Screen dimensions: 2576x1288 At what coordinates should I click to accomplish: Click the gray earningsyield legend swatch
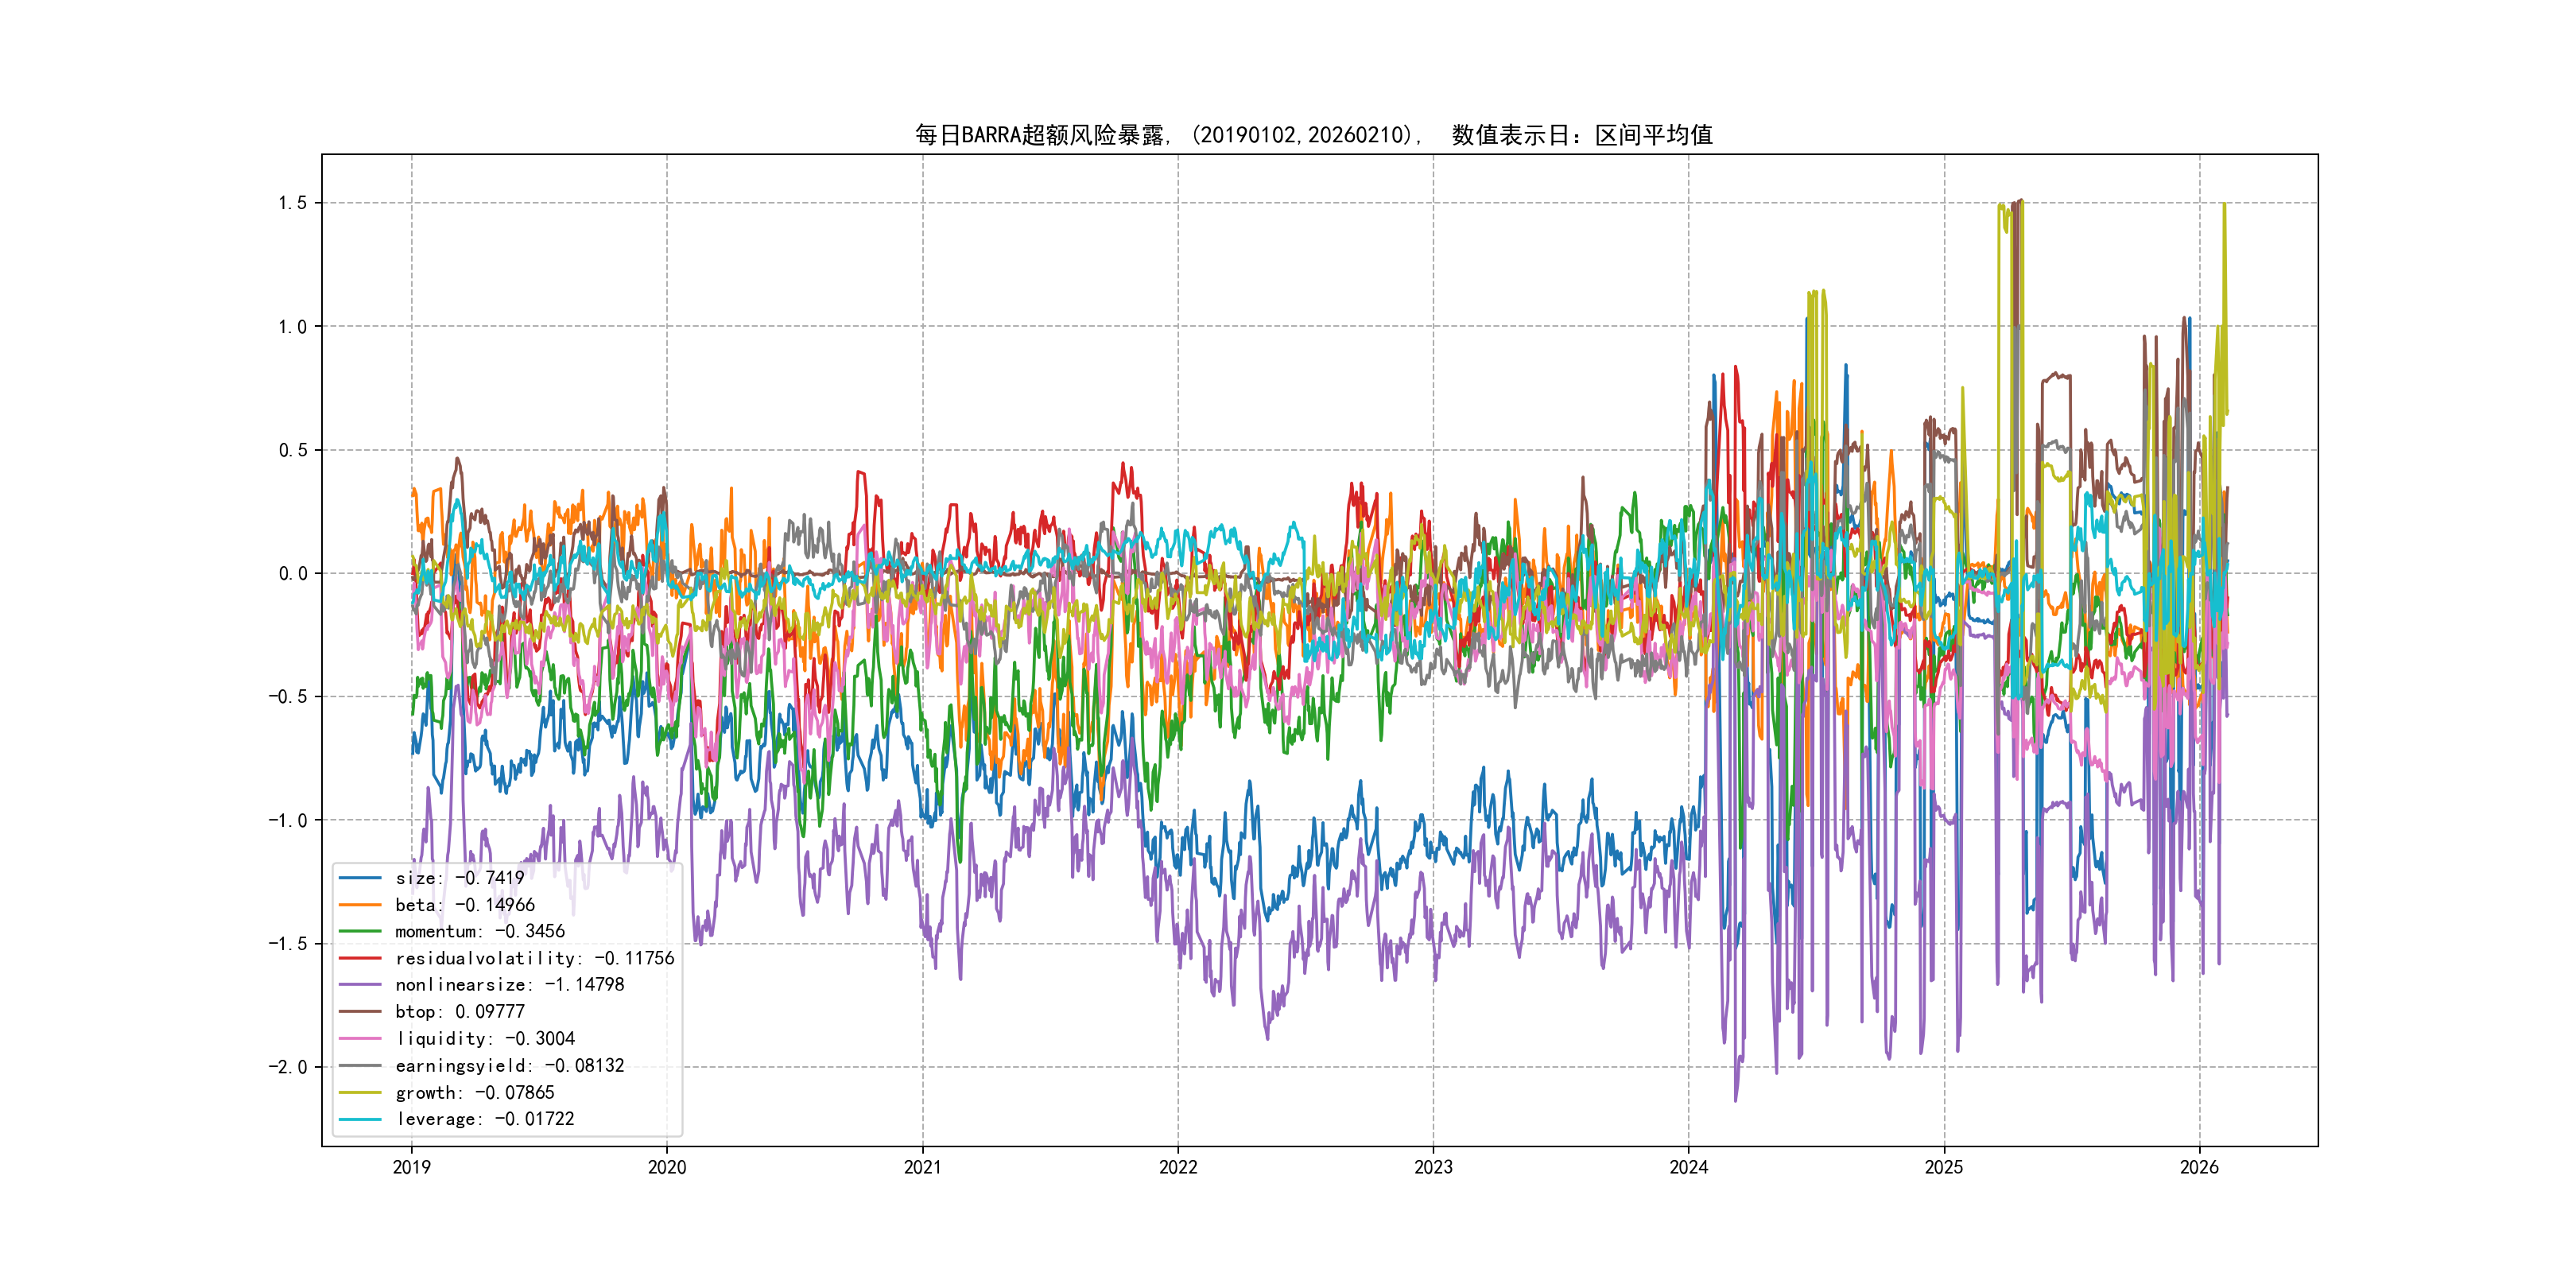360,1066
